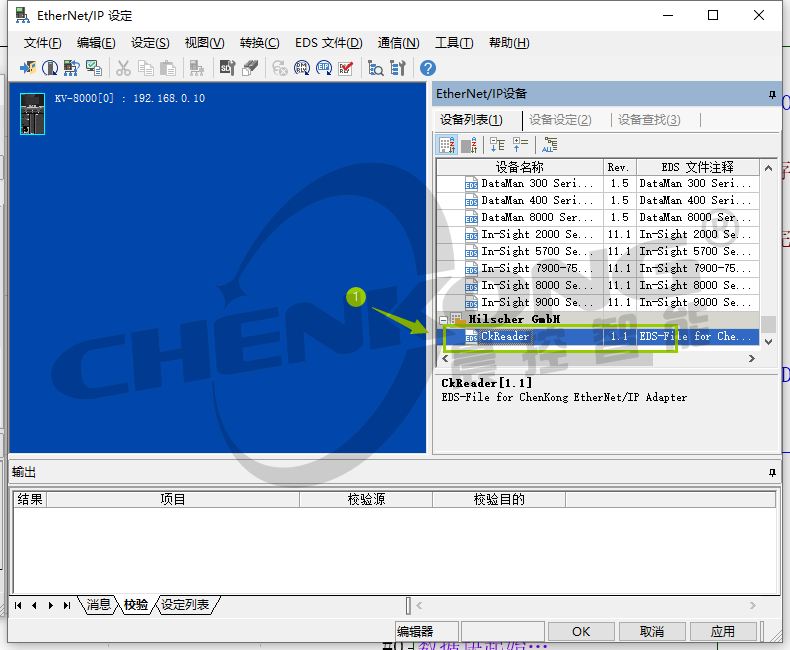Toggle sort by vendor A-Z view button
The height and width of the screenshot is (650, 790).
pyautogui.click(x=448, y=145)
